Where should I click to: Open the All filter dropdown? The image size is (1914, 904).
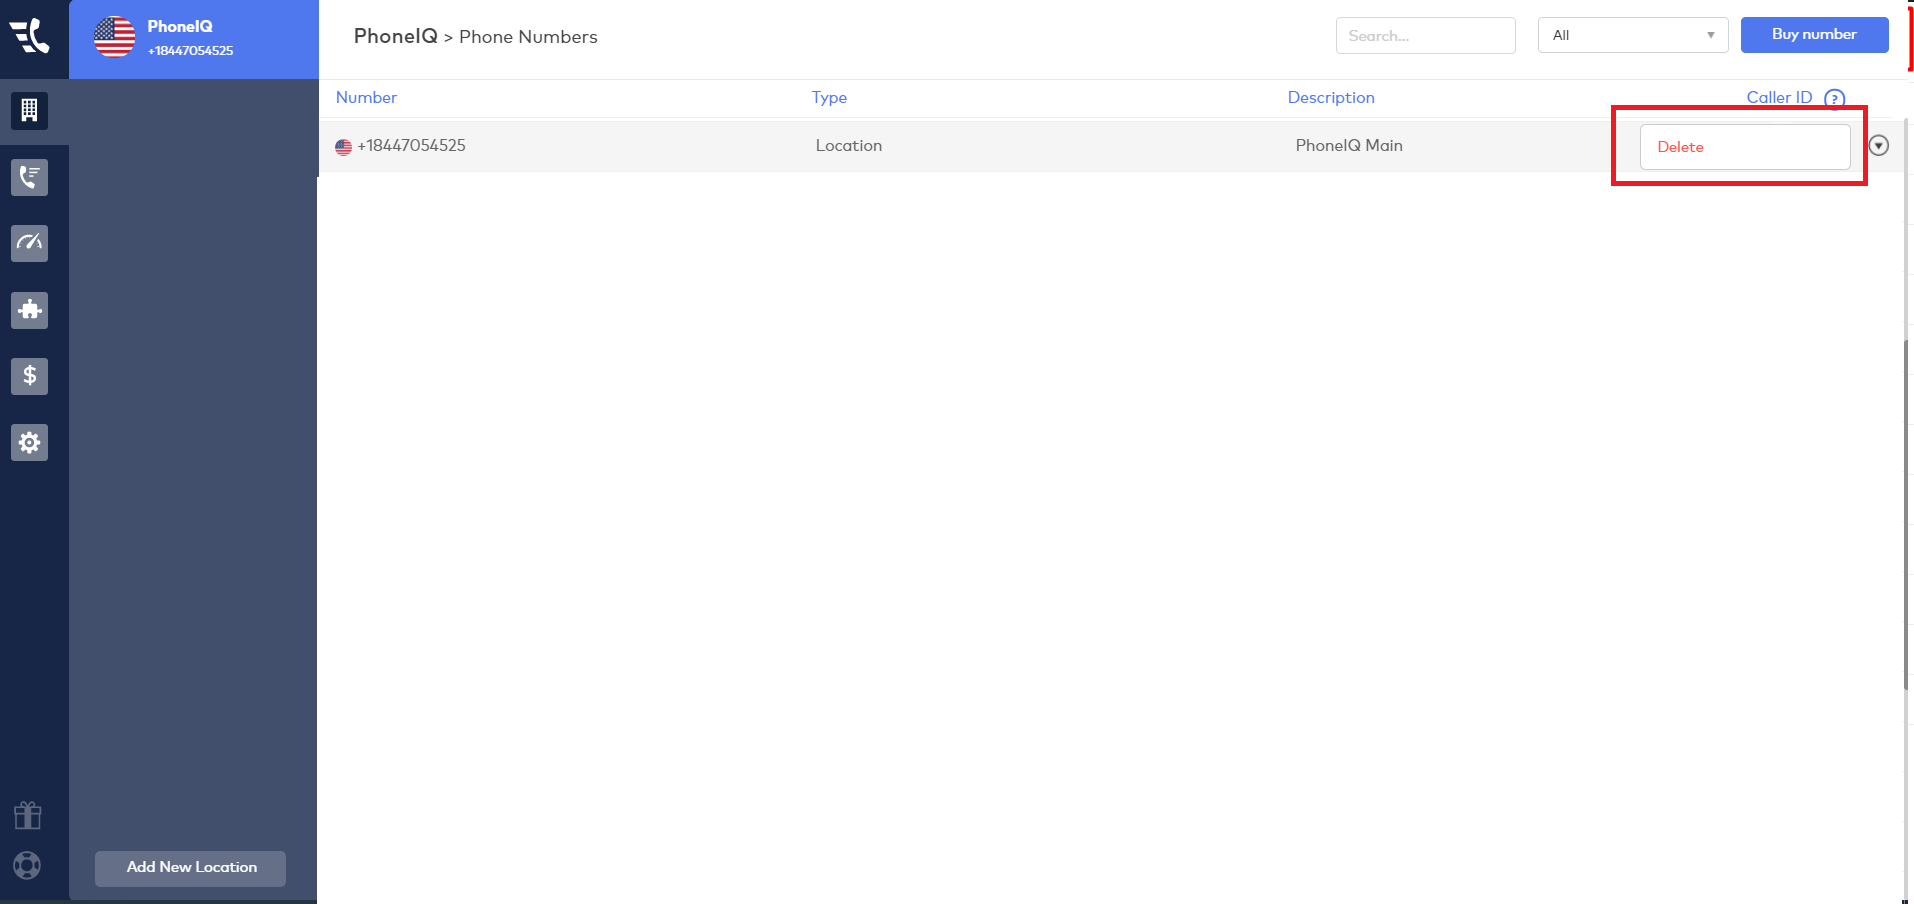coord(1633,35)
